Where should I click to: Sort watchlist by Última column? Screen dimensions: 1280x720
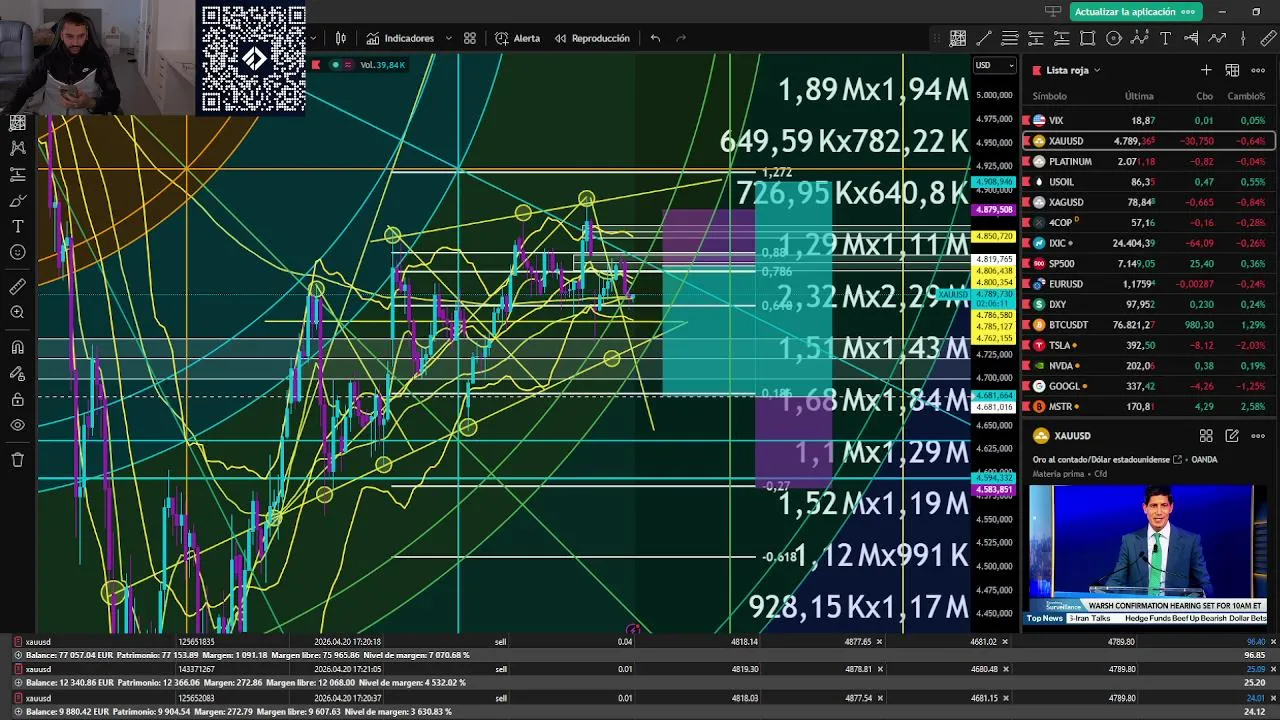click(1139, 96)
